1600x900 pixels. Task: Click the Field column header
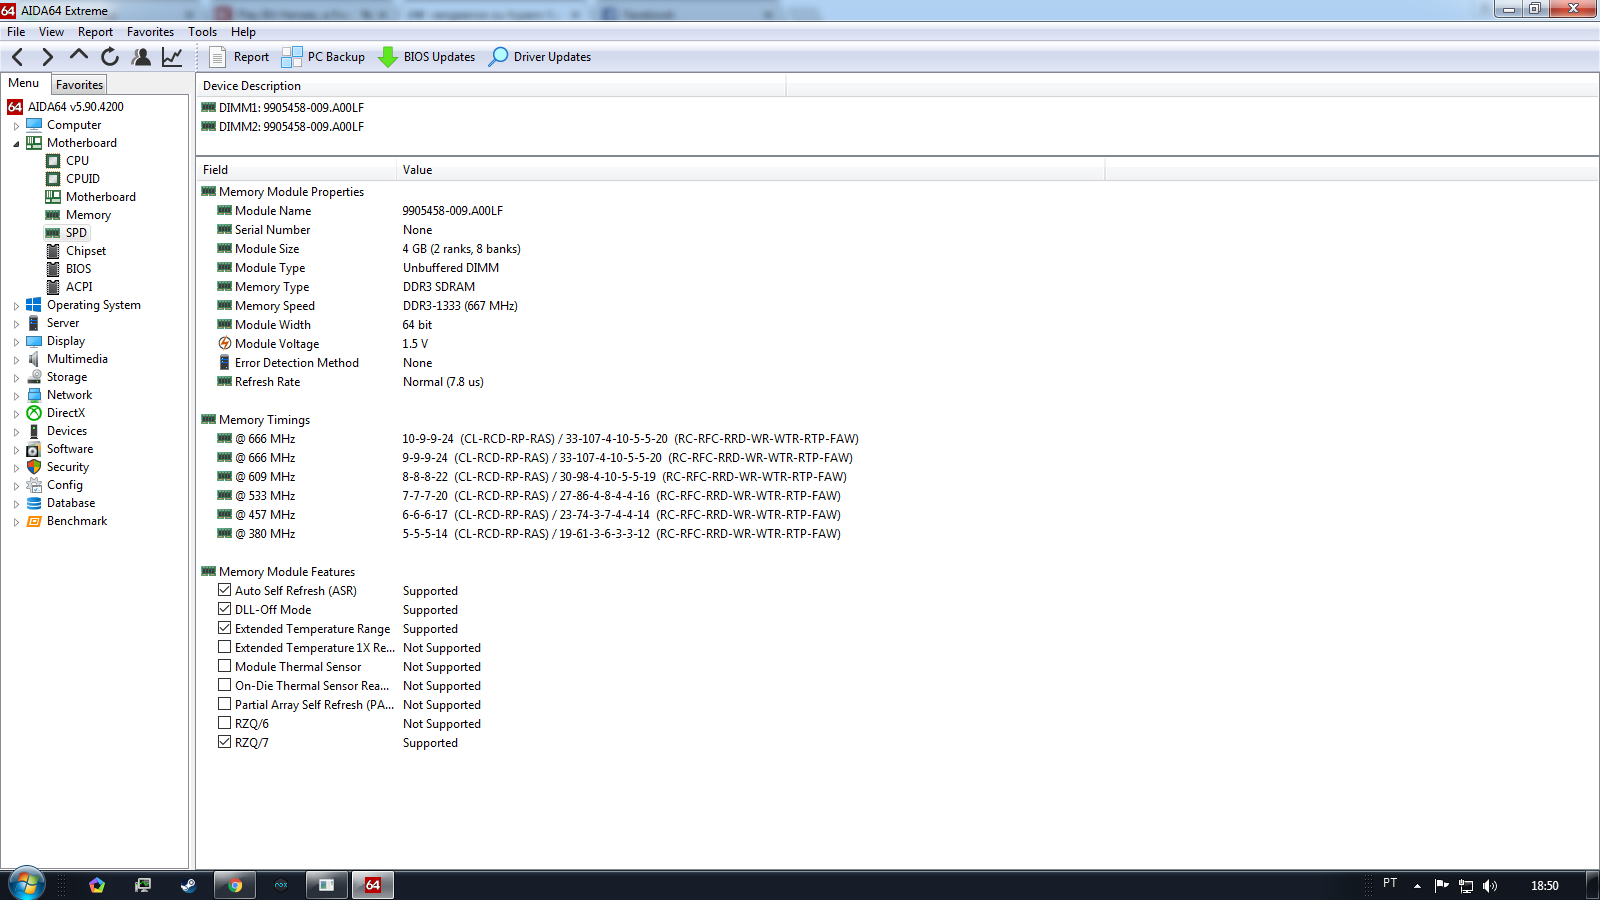(296, 170)
